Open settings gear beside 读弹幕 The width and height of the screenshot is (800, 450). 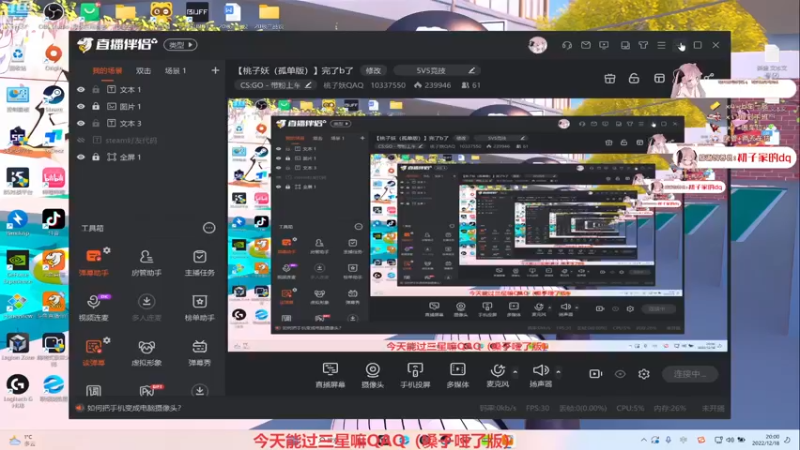[107, 340]
